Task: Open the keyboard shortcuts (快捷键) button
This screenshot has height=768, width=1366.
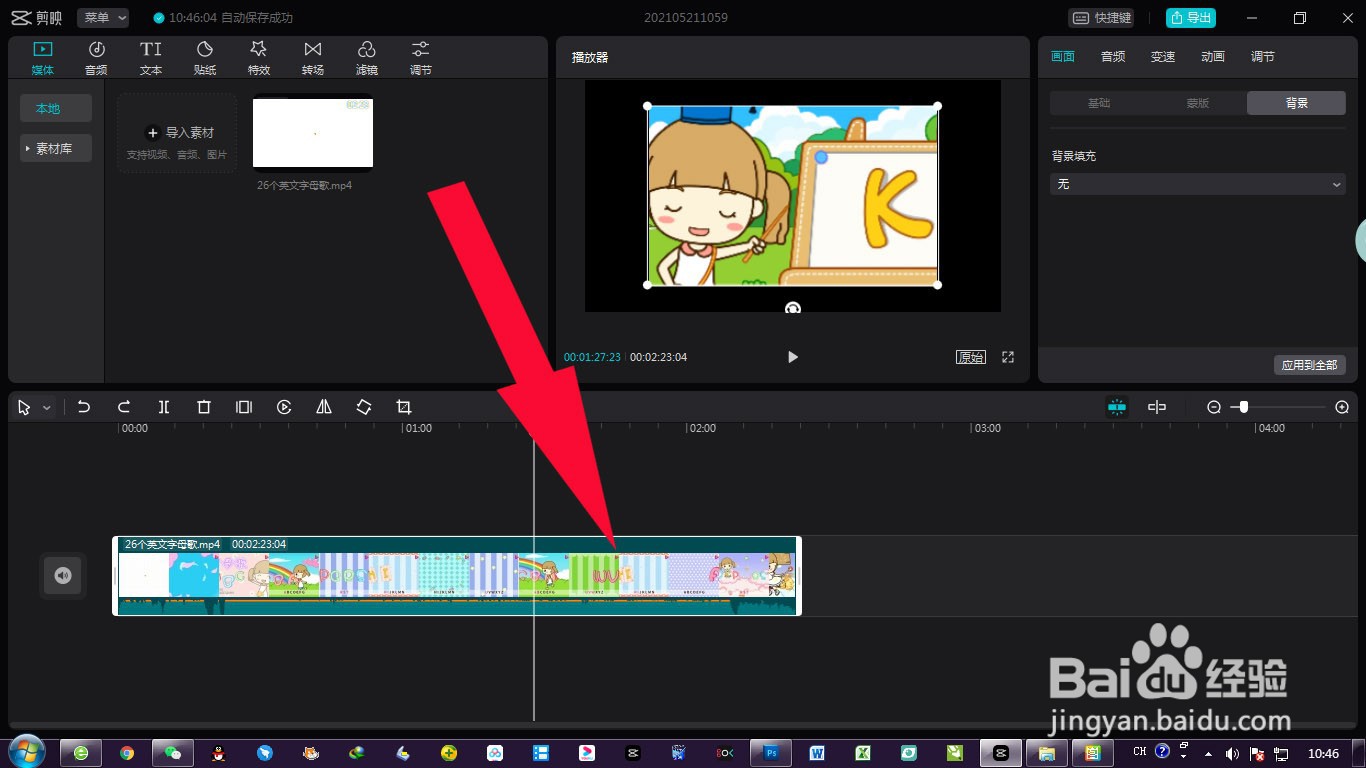Action: click(x=1102, y=18)
